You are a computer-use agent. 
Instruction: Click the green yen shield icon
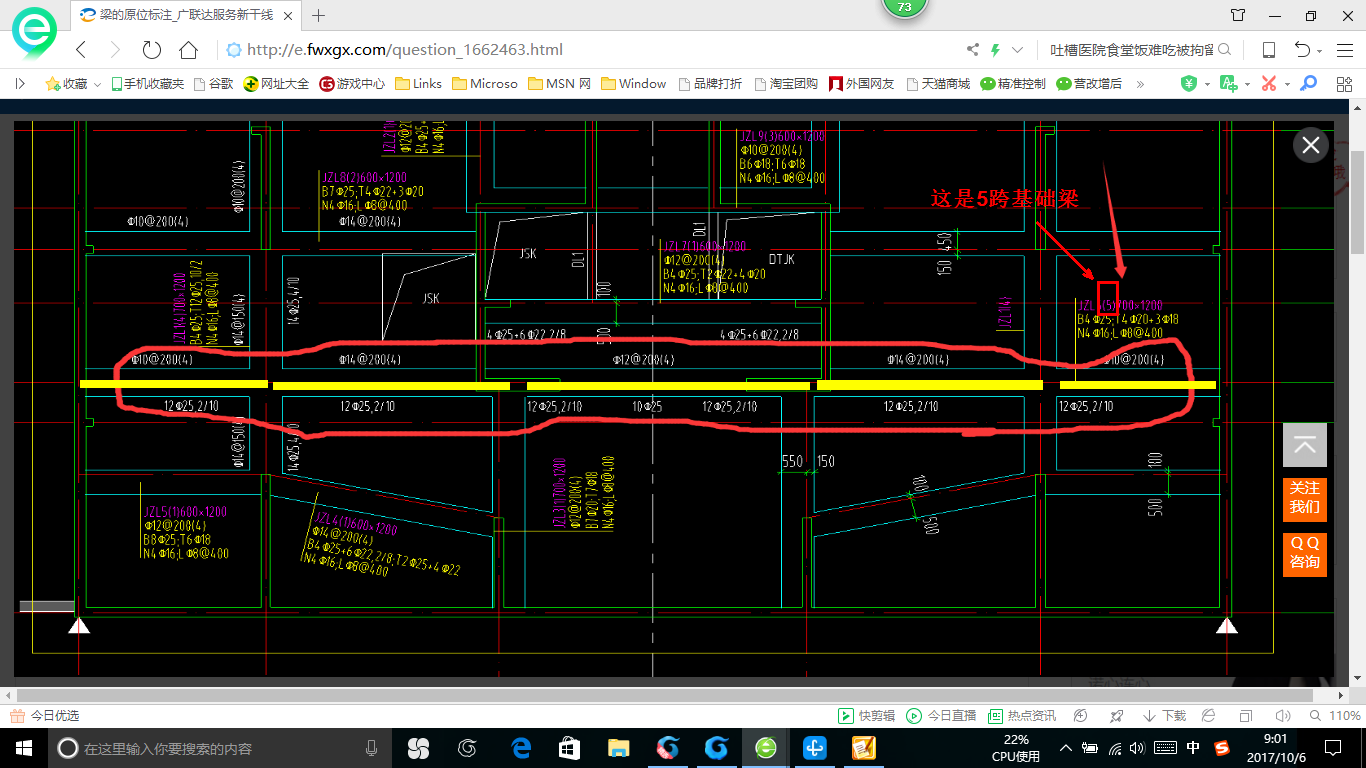[1189, 84]
